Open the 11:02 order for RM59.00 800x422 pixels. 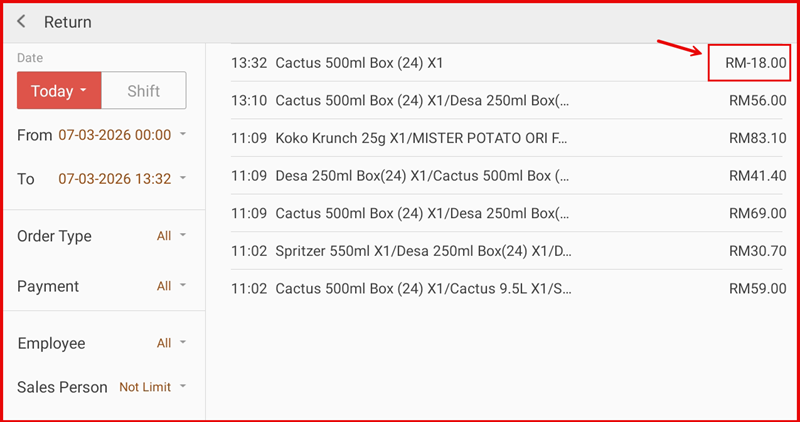[420, 289]
